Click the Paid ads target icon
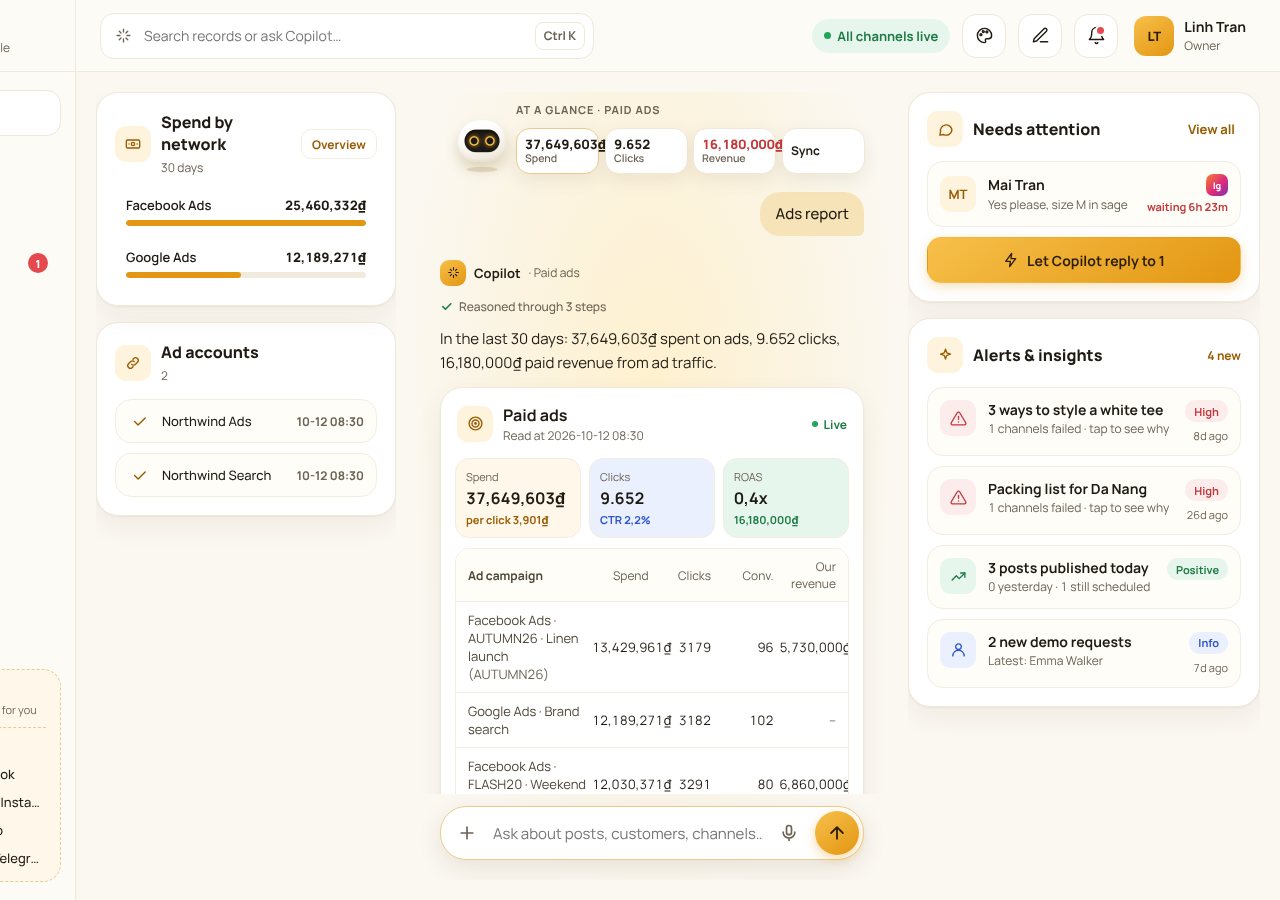Image resolution: width=1280 pixels, height=900 pixels. pos(475,424)
